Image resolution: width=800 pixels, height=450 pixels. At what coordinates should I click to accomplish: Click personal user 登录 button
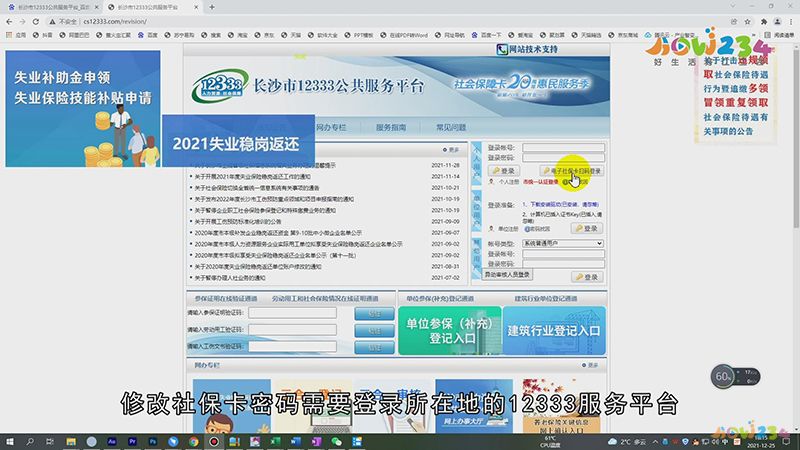click(504, 171)
